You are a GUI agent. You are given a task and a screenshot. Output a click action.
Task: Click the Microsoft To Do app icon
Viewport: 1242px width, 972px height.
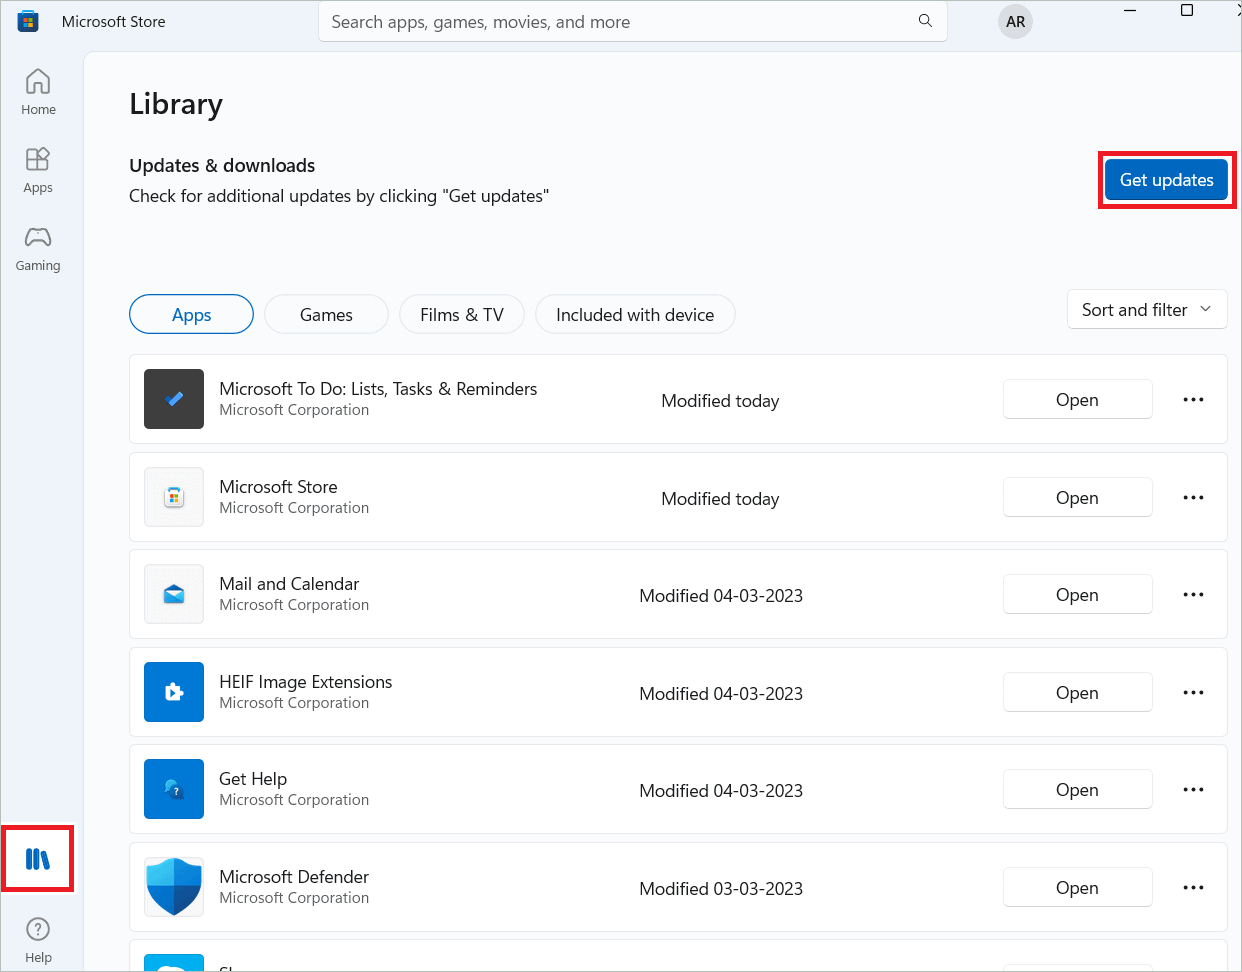(174, 399)
